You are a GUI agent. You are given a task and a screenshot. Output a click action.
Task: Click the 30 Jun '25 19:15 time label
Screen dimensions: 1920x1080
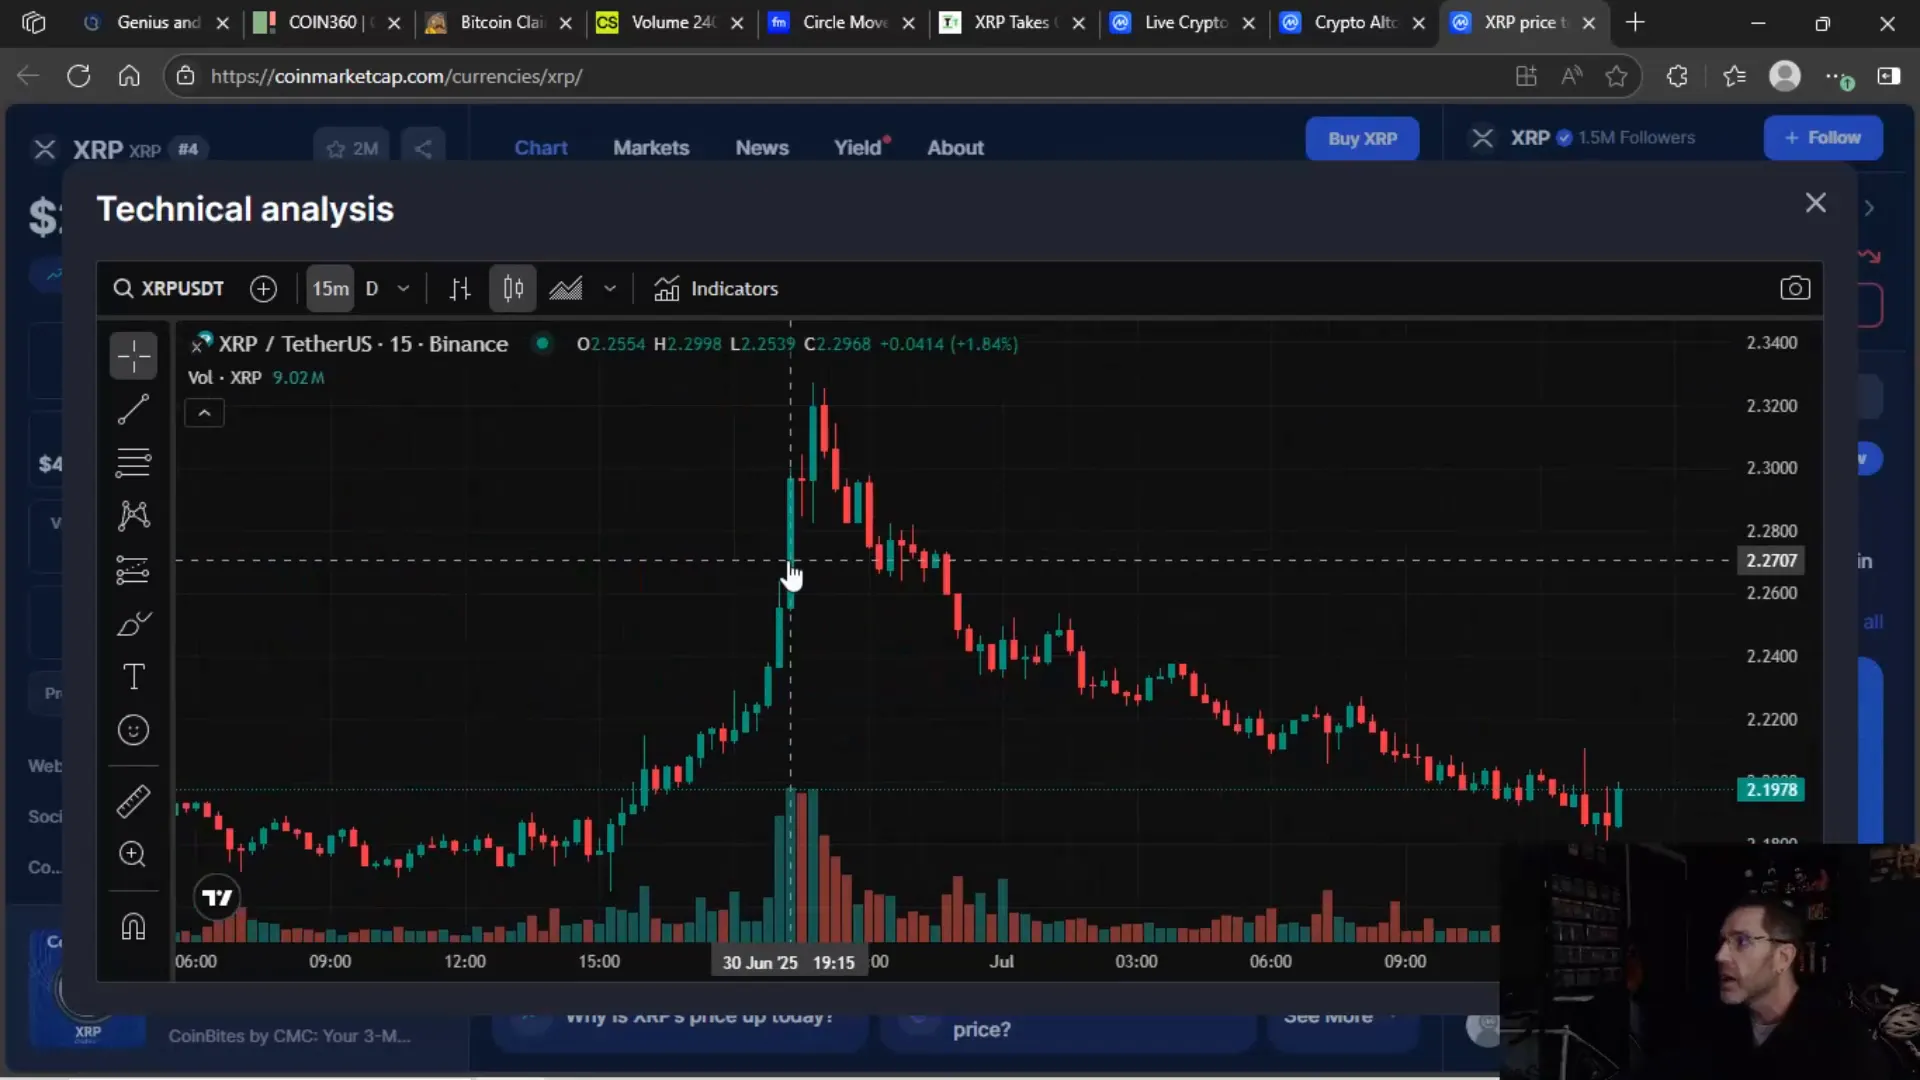(x=788, y=962)
